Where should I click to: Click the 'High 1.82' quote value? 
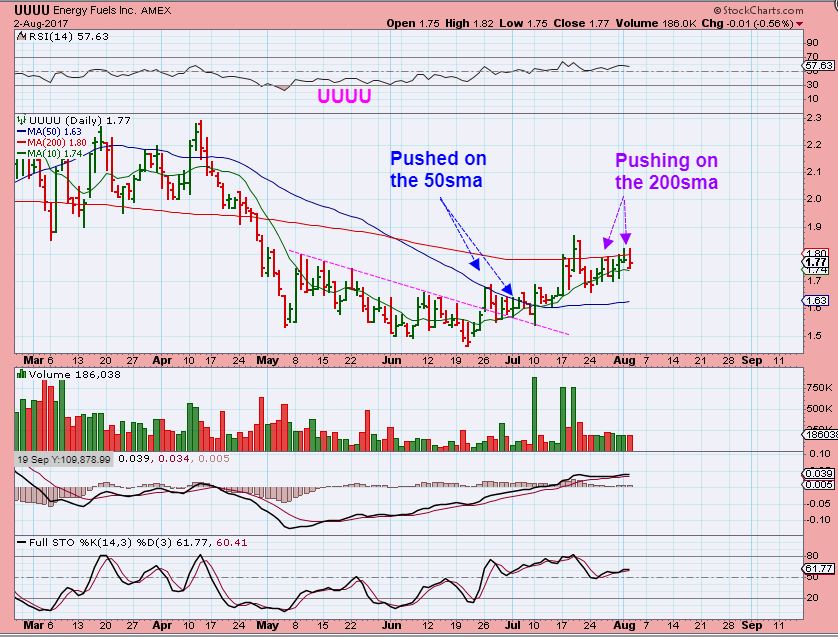[470, 24]
